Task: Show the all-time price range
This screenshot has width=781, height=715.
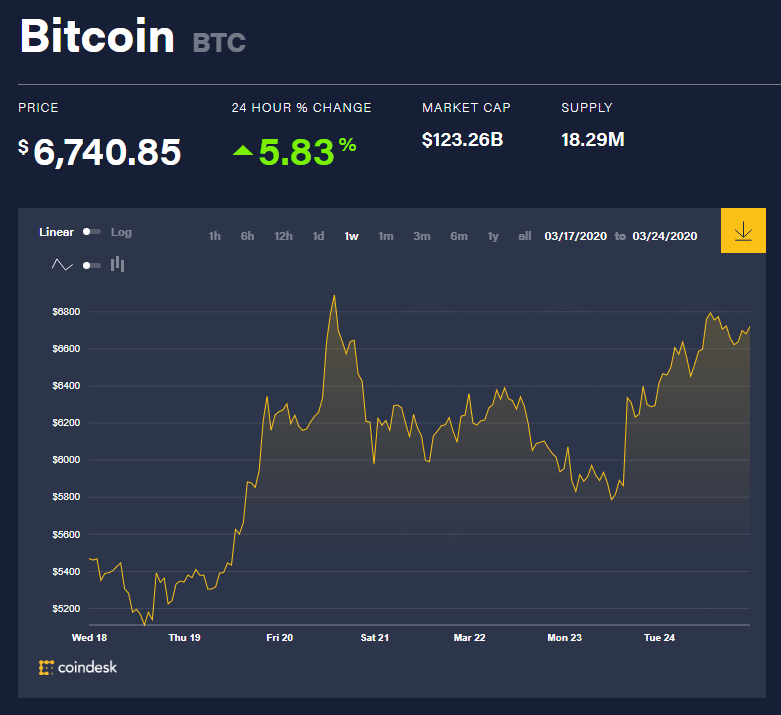Action: click(524, 236)
